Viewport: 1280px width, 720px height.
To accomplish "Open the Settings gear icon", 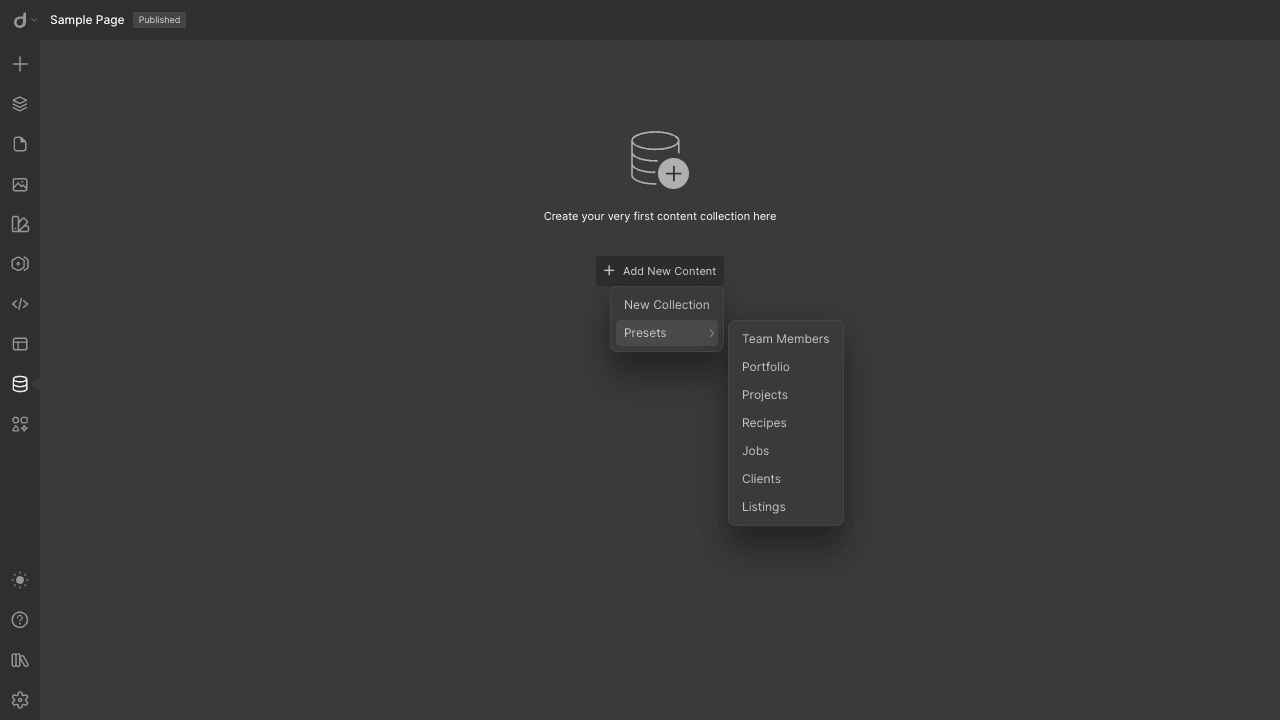I will click(20, 700).
